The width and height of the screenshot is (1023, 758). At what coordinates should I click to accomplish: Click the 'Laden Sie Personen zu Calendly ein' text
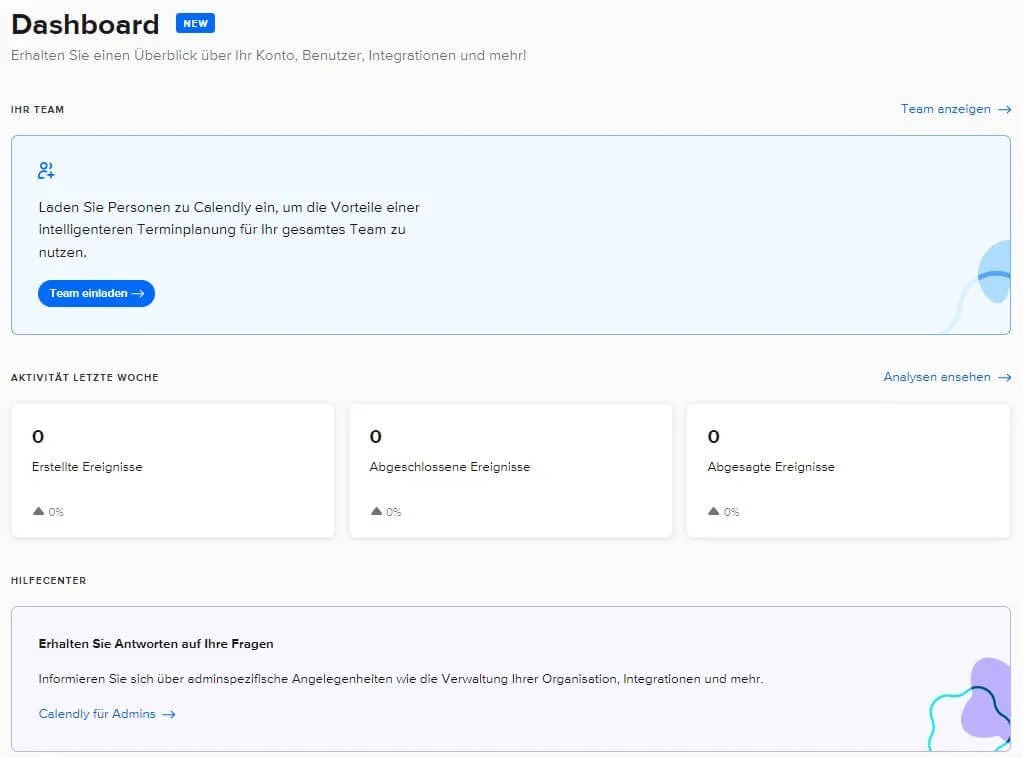pos(229,230)
